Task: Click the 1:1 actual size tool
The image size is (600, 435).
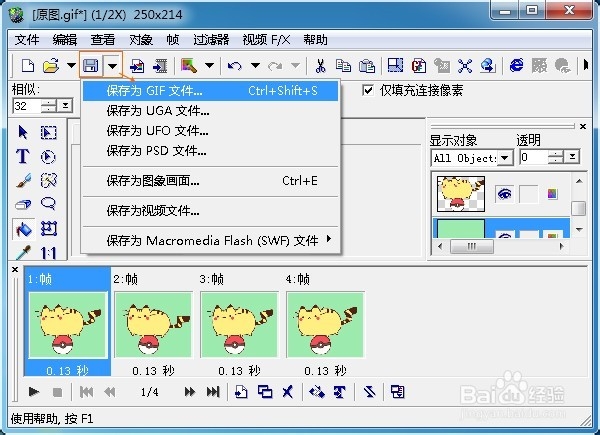Action: pyautogui.click(x=49, y=253)
